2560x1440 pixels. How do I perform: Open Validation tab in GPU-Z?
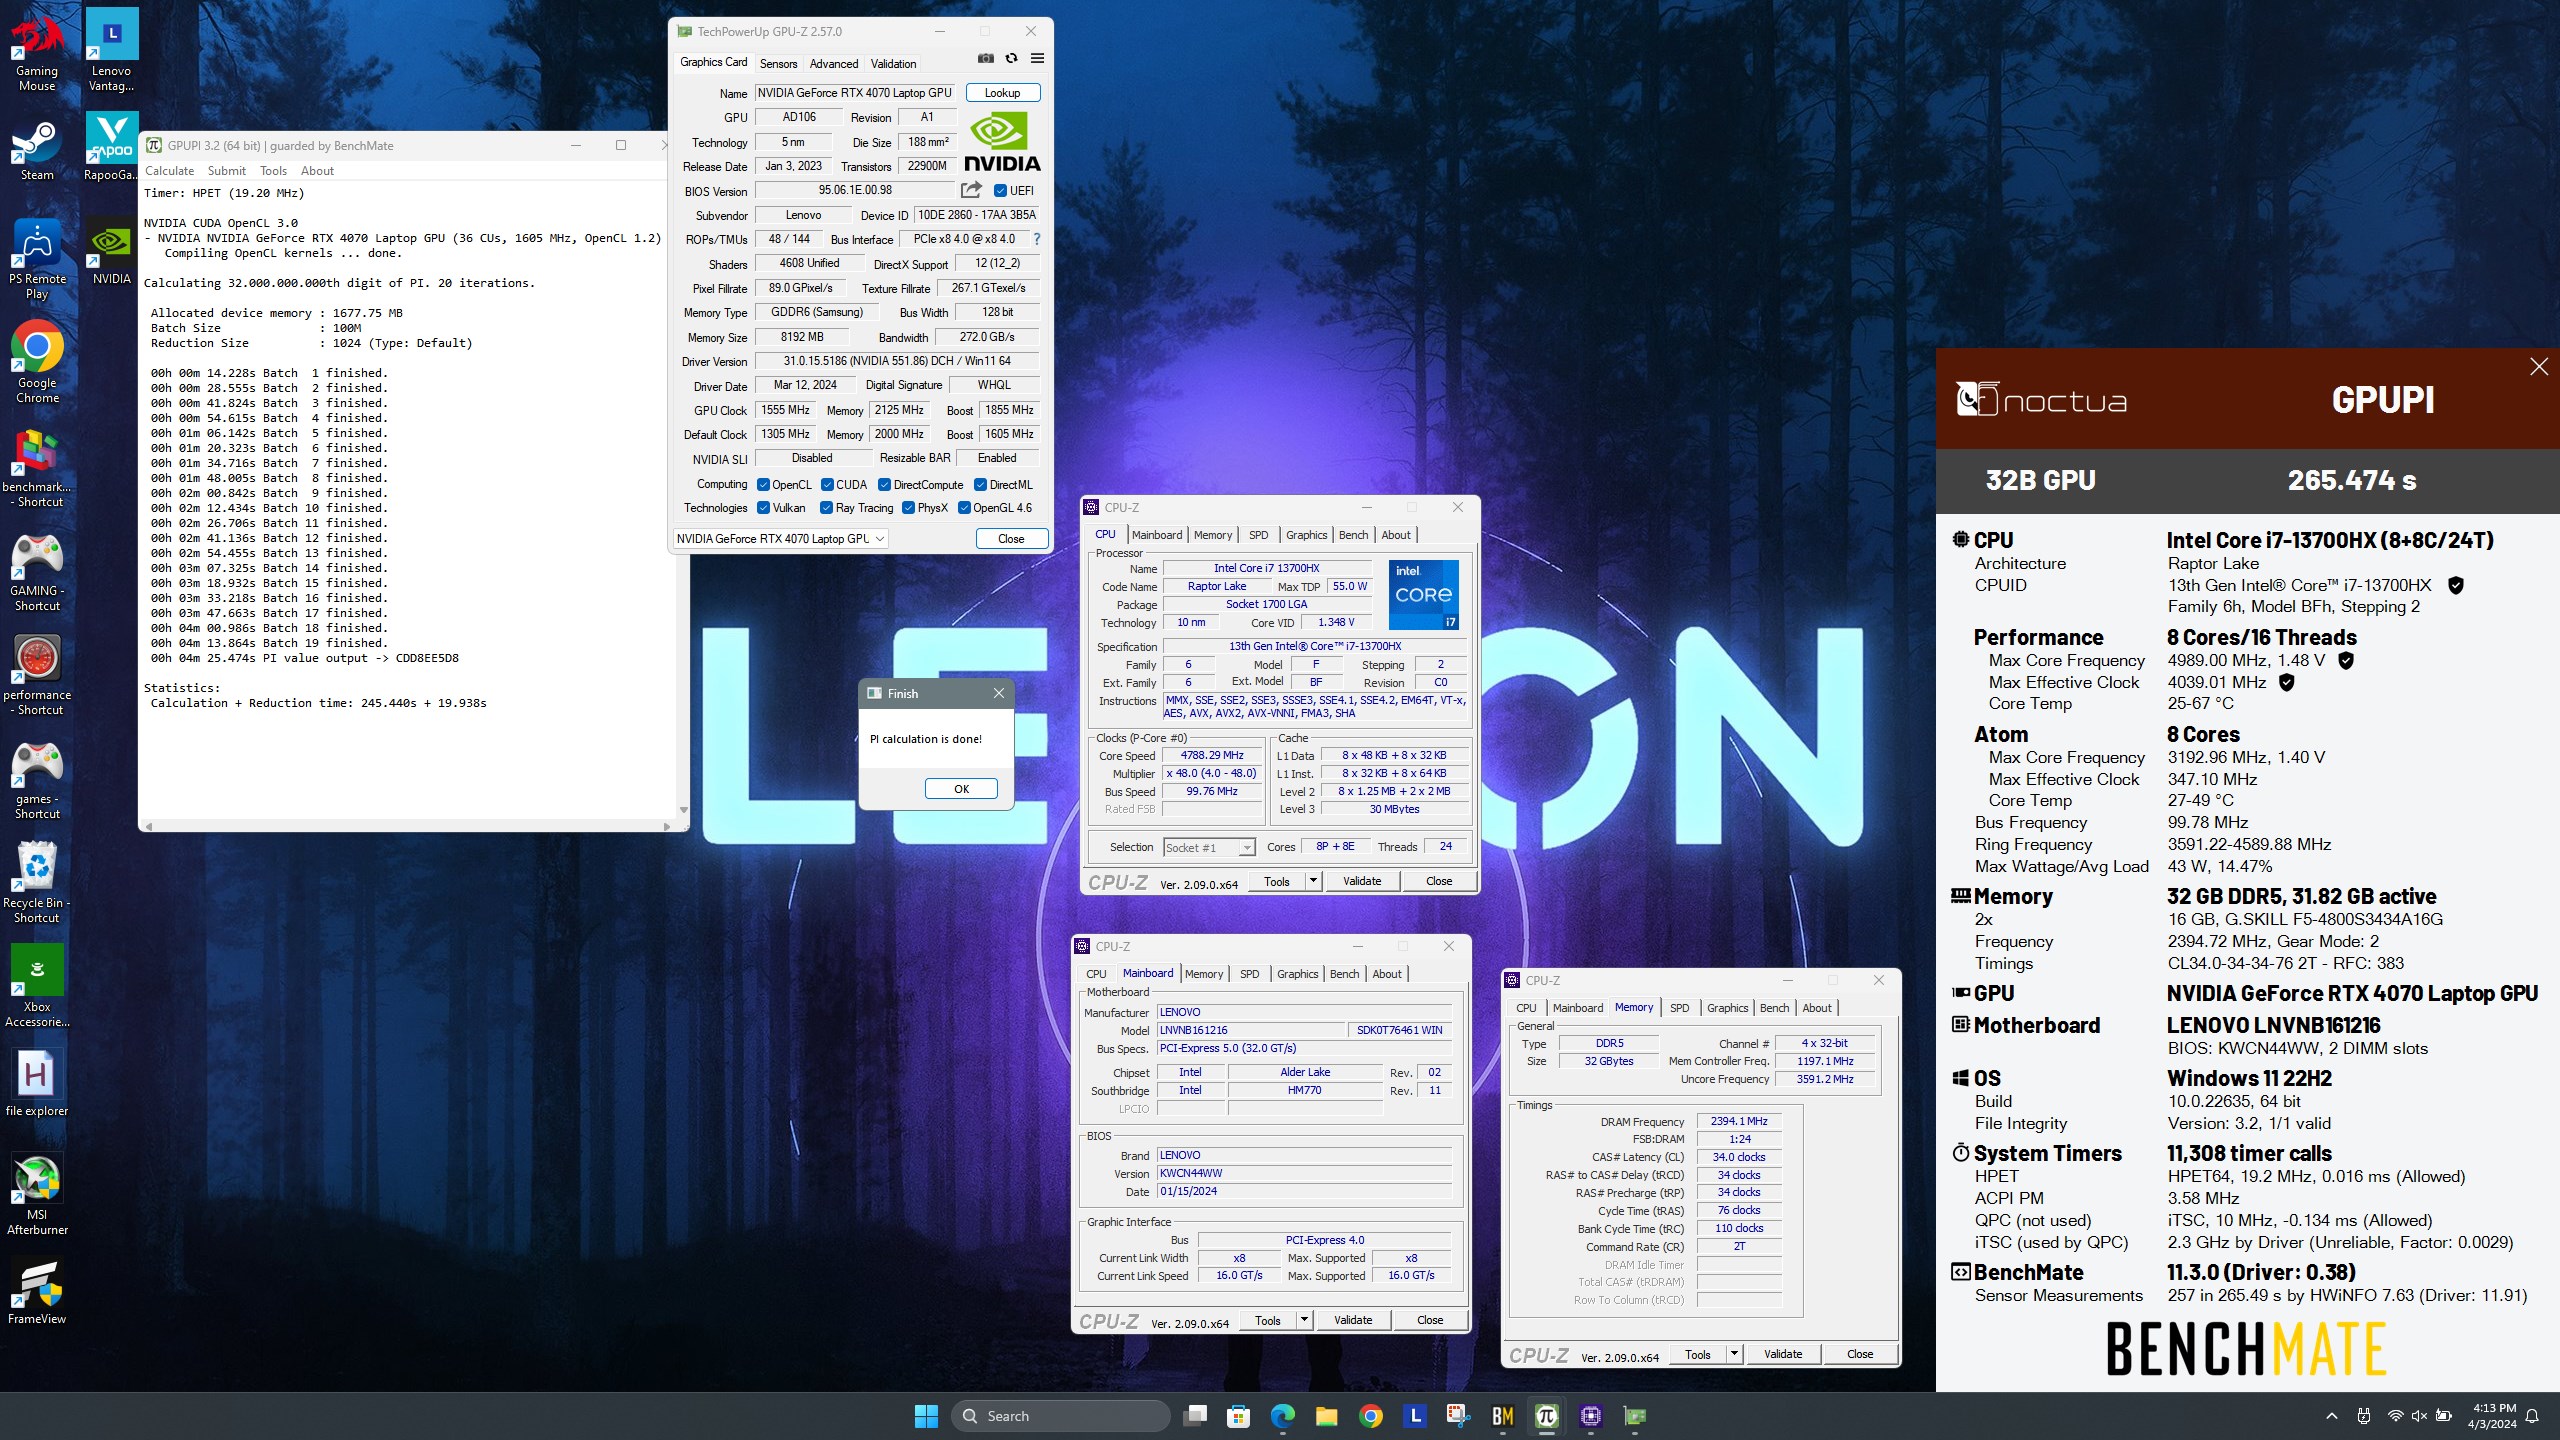coord(893,63)
